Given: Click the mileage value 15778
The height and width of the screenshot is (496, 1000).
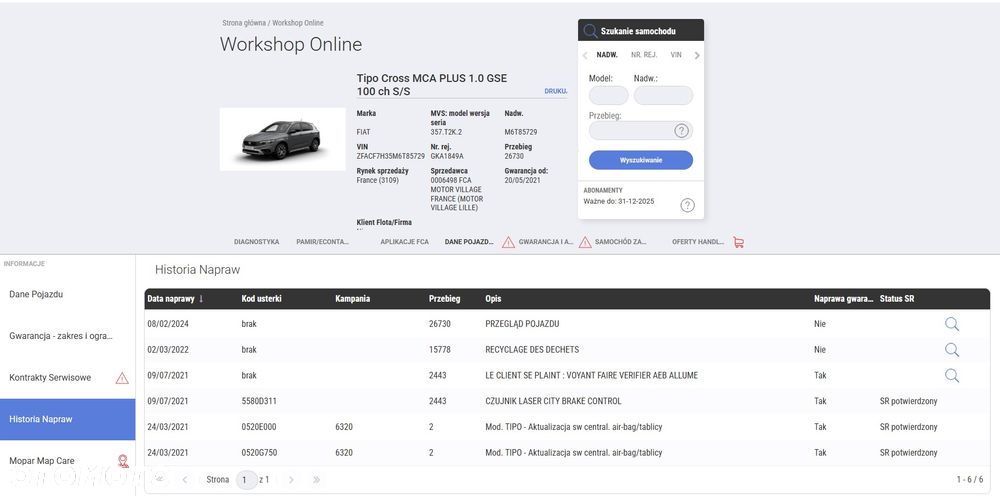Looking at the screenshot, I should click(x=439, y=349).
